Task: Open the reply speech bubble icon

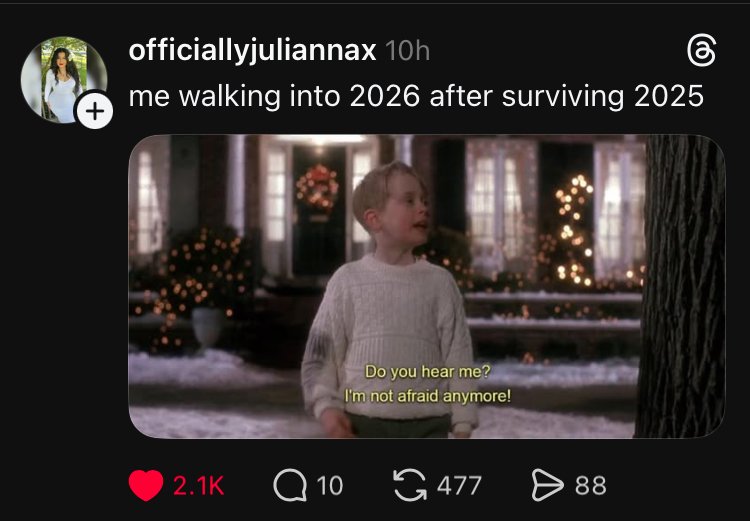Action: [x=290, y=485]
